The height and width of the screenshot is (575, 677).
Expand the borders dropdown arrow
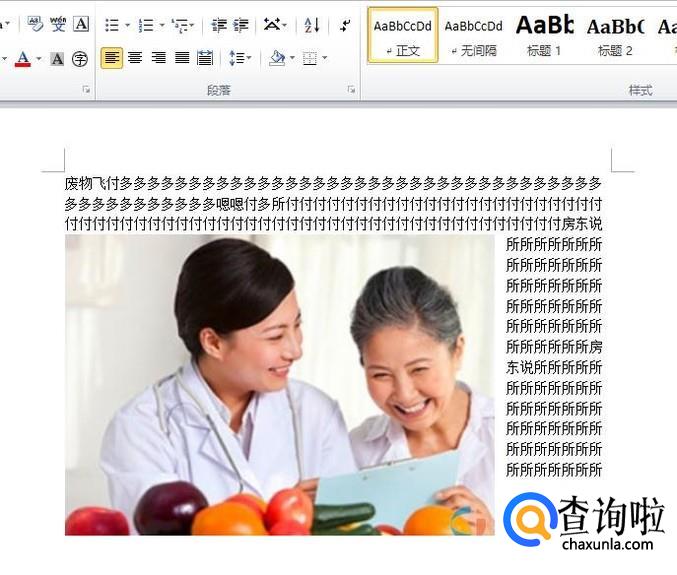[325, 59]
